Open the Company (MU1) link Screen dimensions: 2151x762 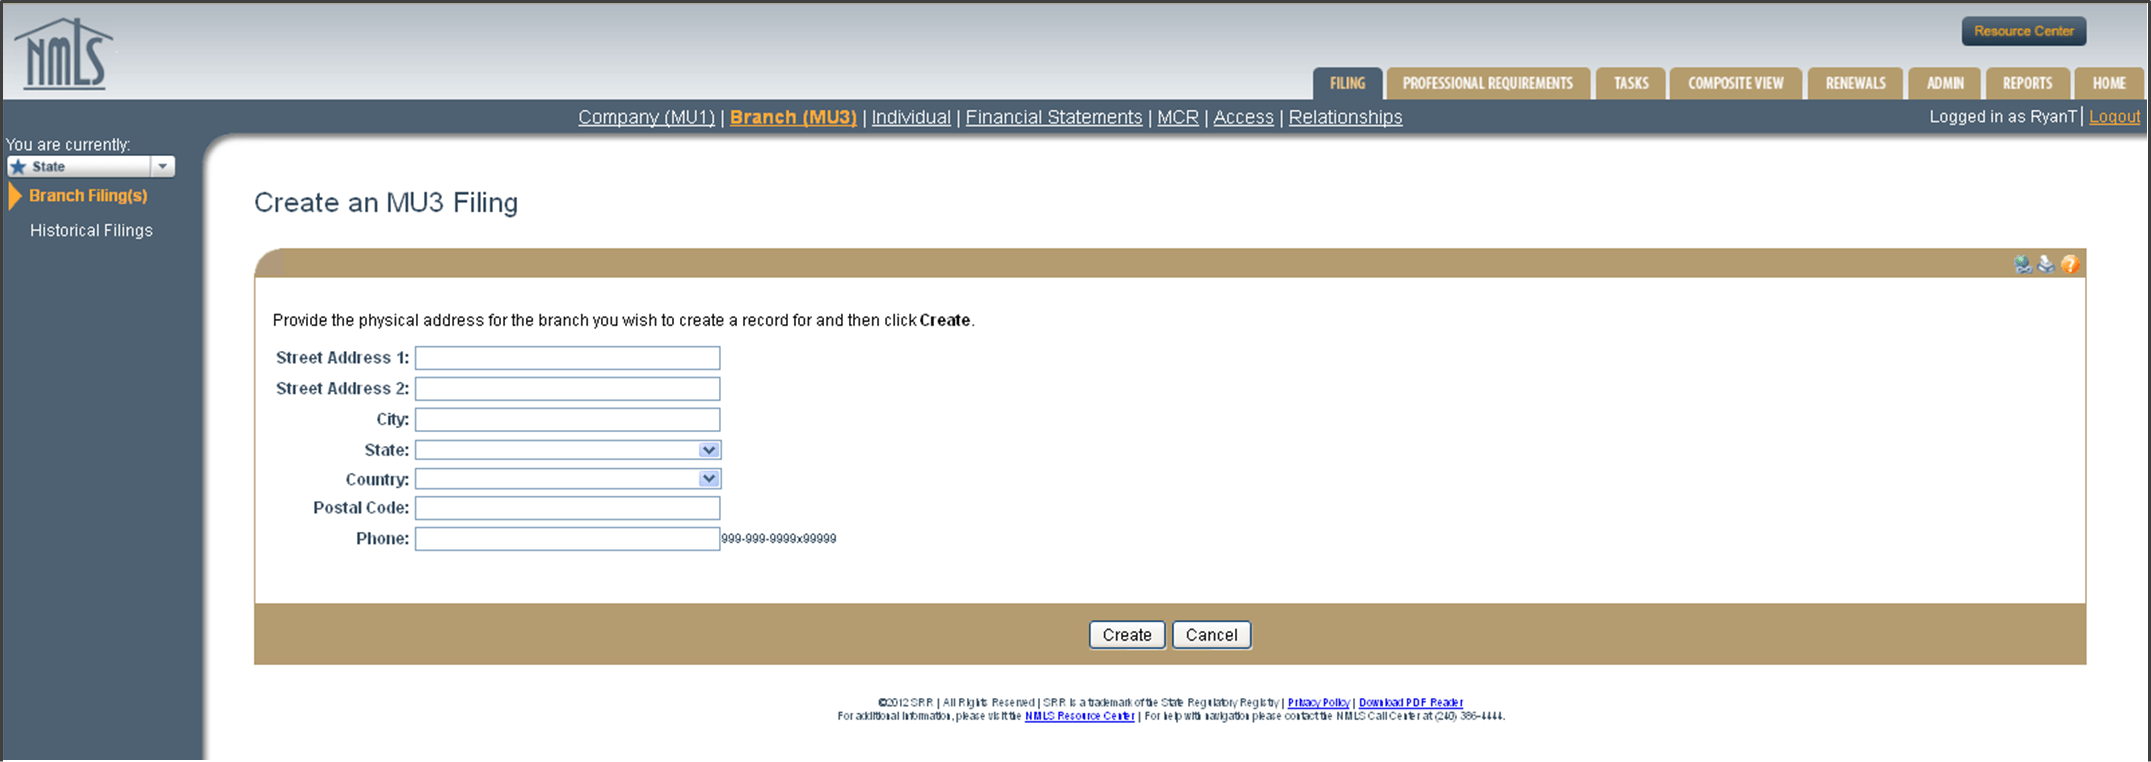pos(646,117)
